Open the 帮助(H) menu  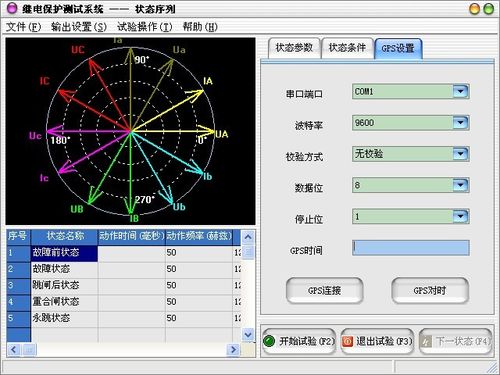pyautogui.click(x=200, y=27)
